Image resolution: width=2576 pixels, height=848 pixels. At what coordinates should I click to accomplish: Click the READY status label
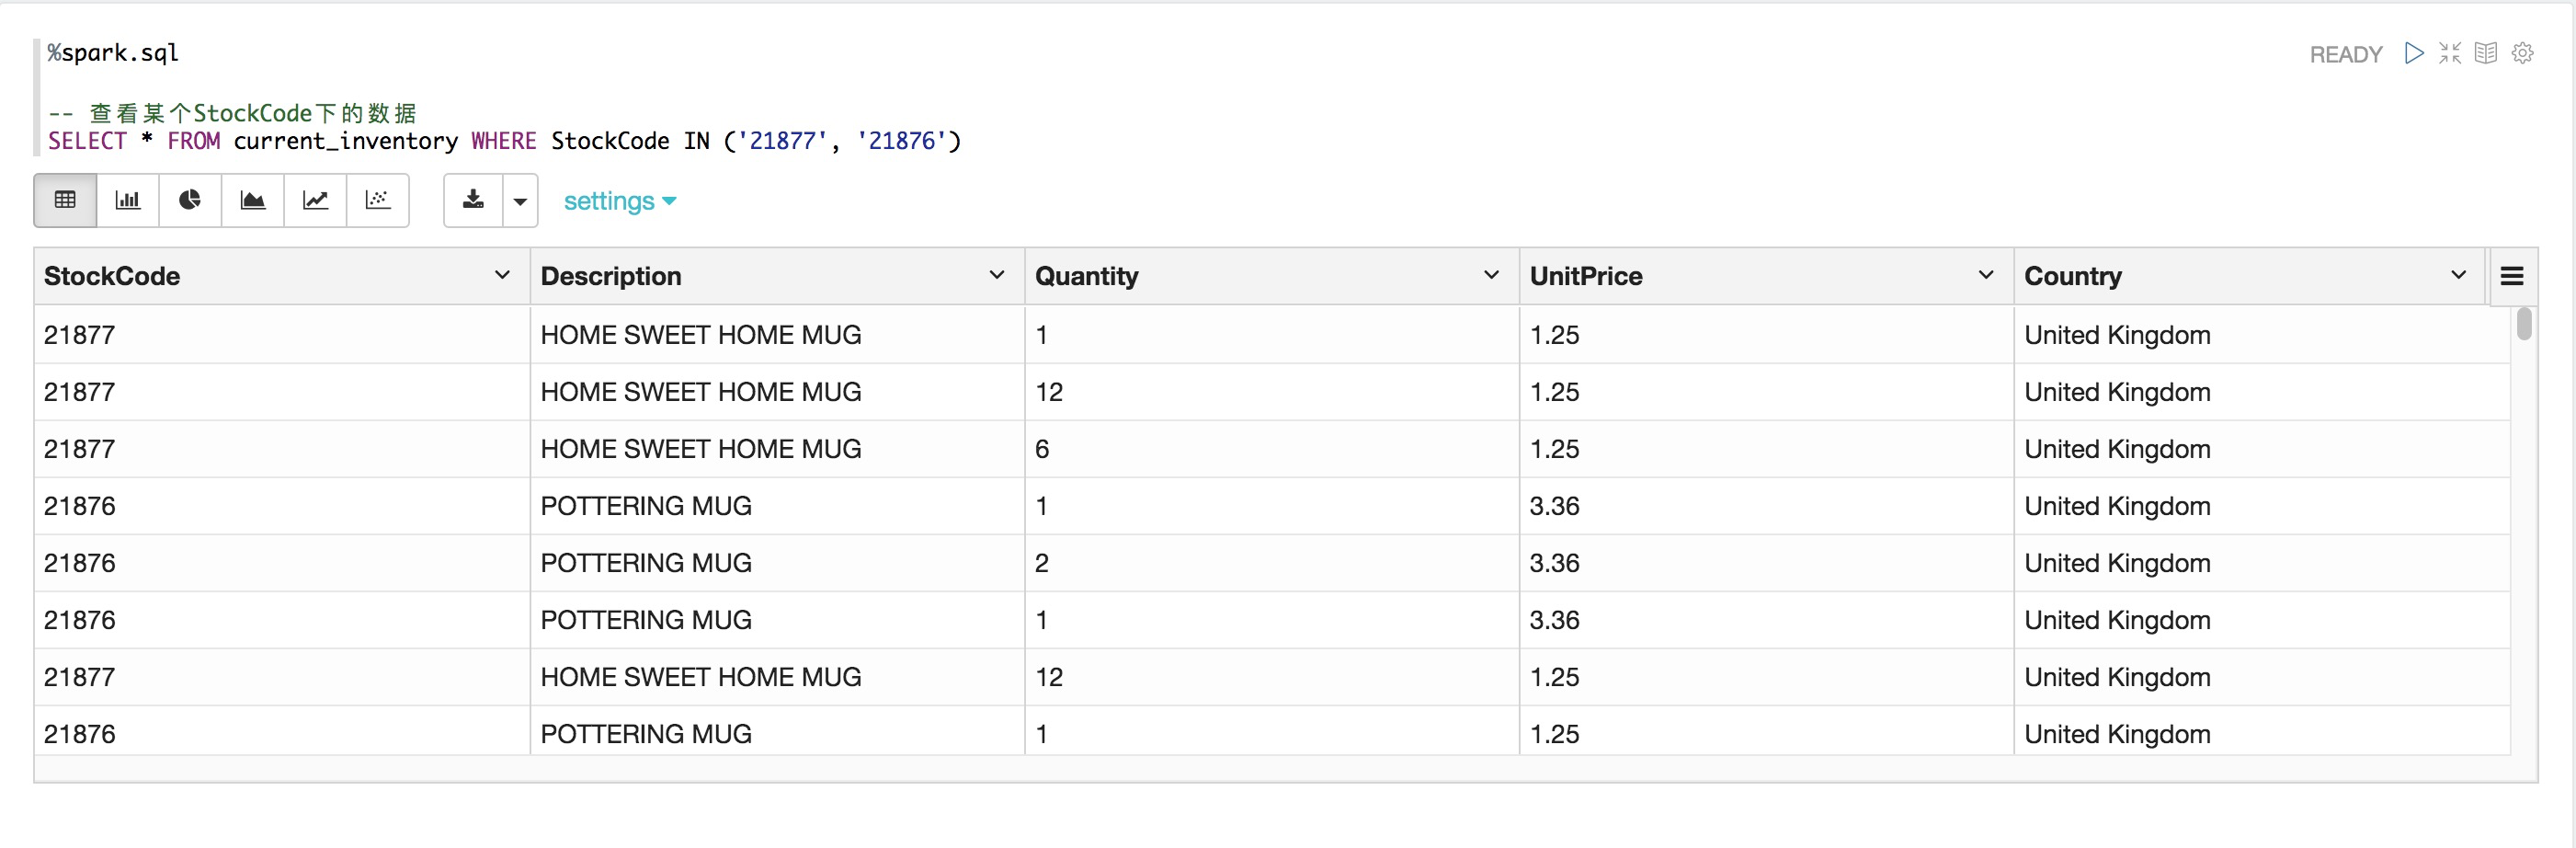(x=2346, y=54)
